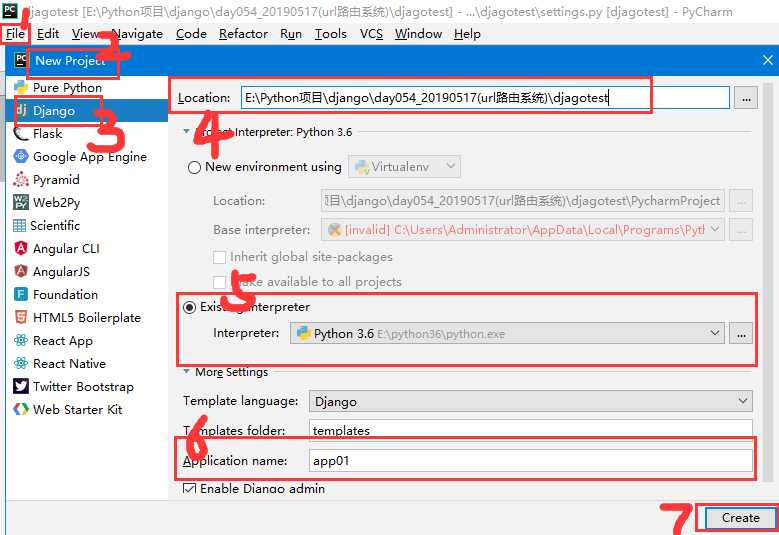This screenshot has height=535, width=779.
Task: Click the Python icon in Interpreter combo box
Action: [x=304, y=333]
